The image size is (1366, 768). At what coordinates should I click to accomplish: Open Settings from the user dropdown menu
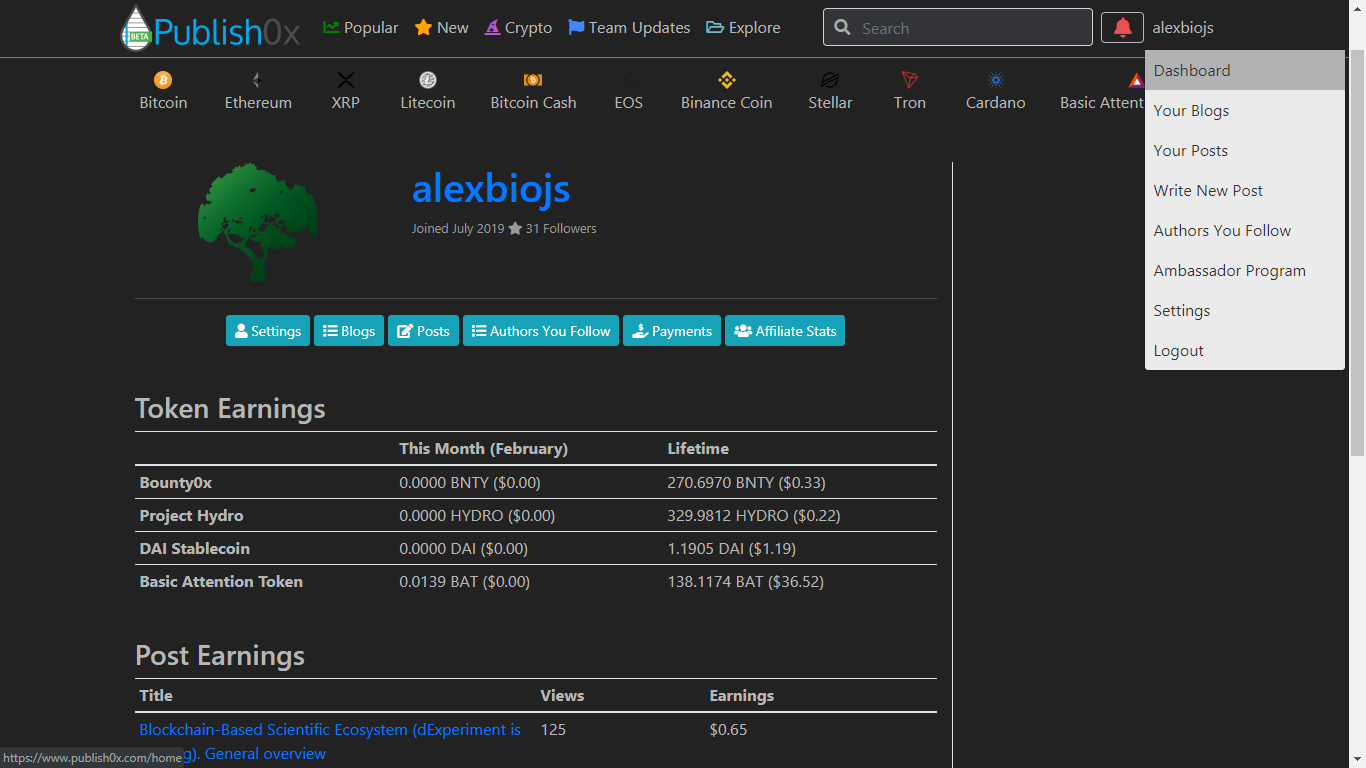(x=1245, y=310)
